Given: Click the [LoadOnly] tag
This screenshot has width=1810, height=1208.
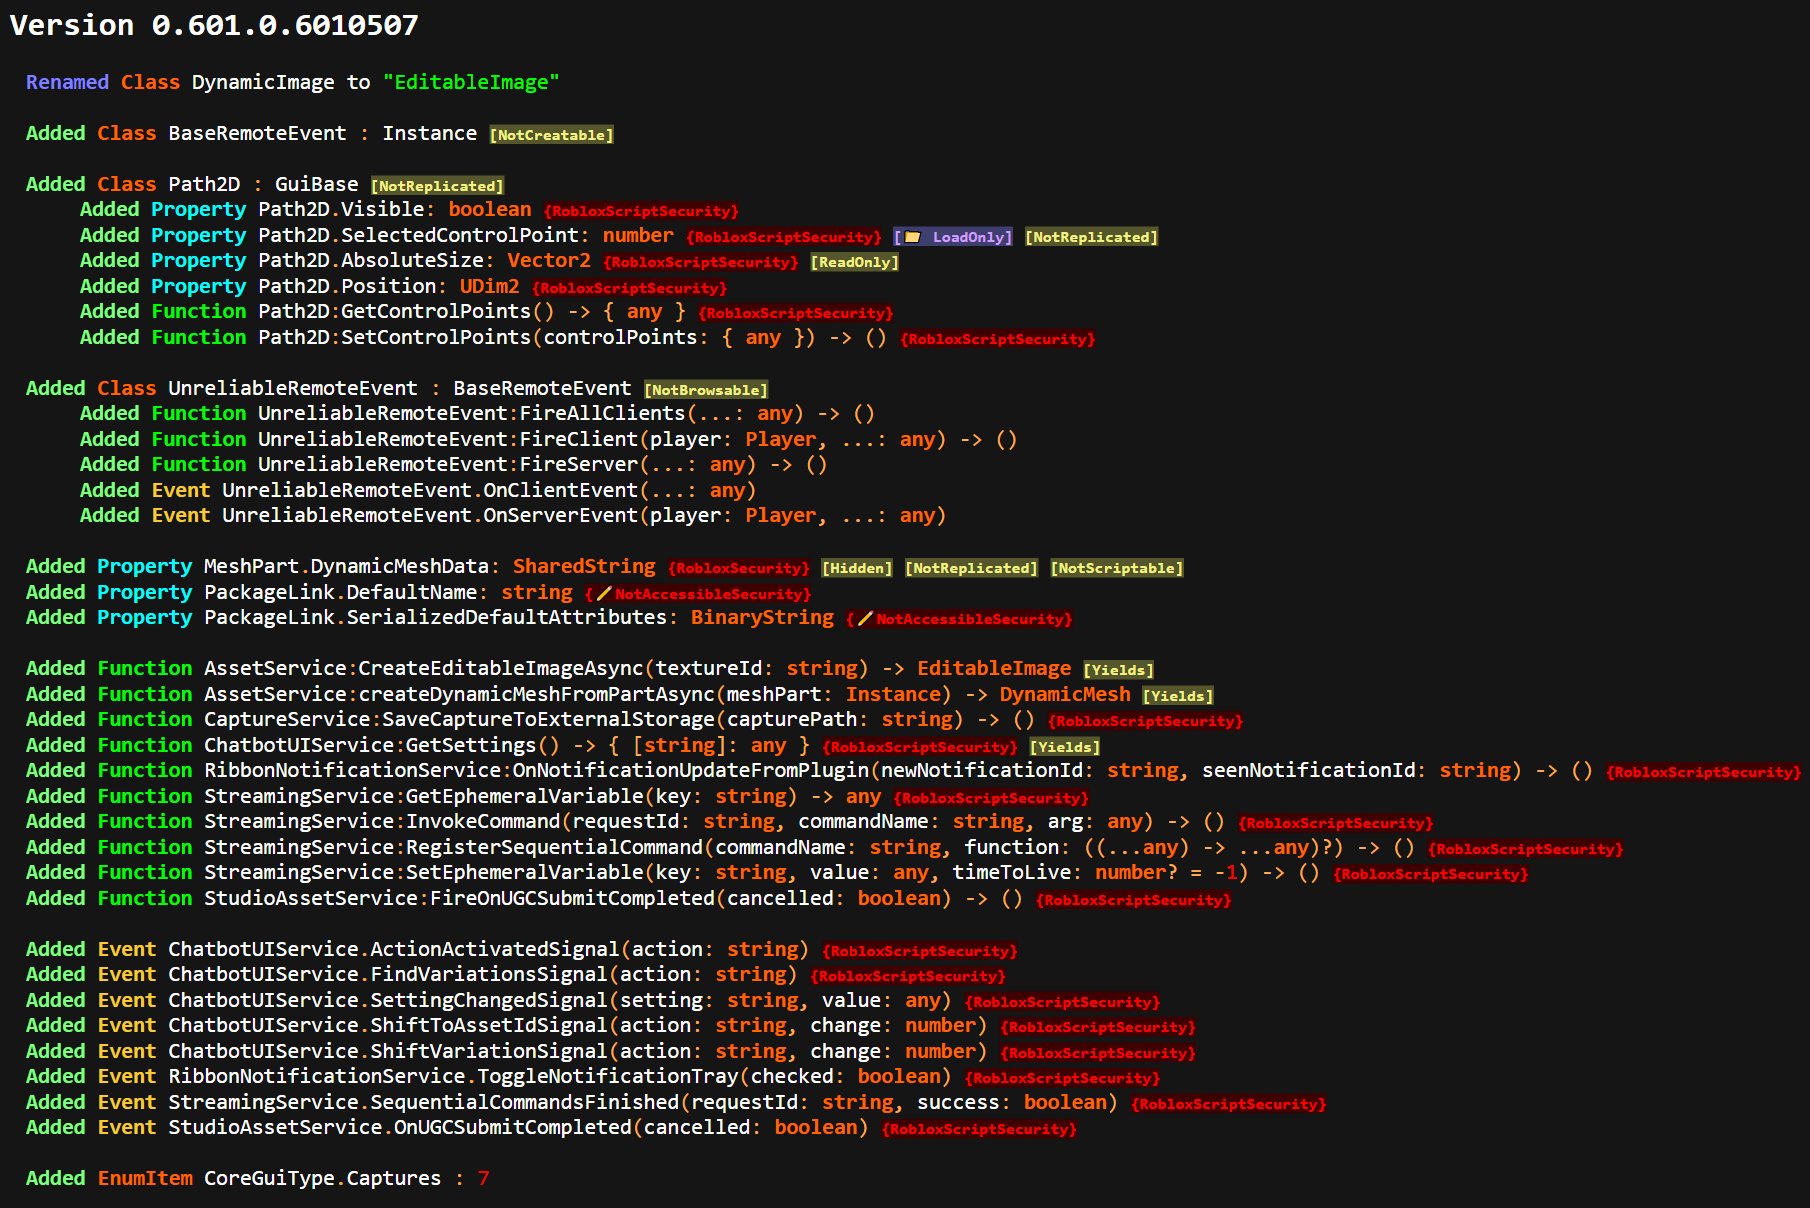Looking at the screenshot, I should (x=953, y=237).
